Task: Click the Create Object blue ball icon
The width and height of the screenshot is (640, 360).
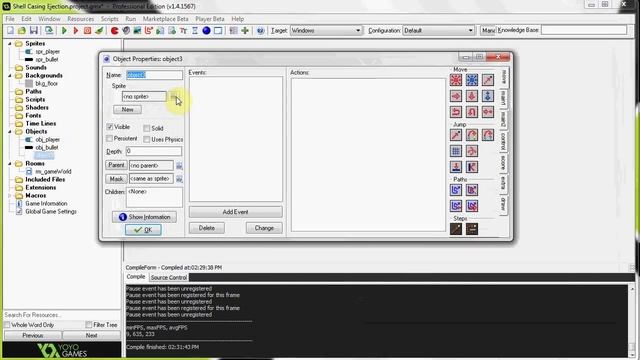Action: point(207,31)
